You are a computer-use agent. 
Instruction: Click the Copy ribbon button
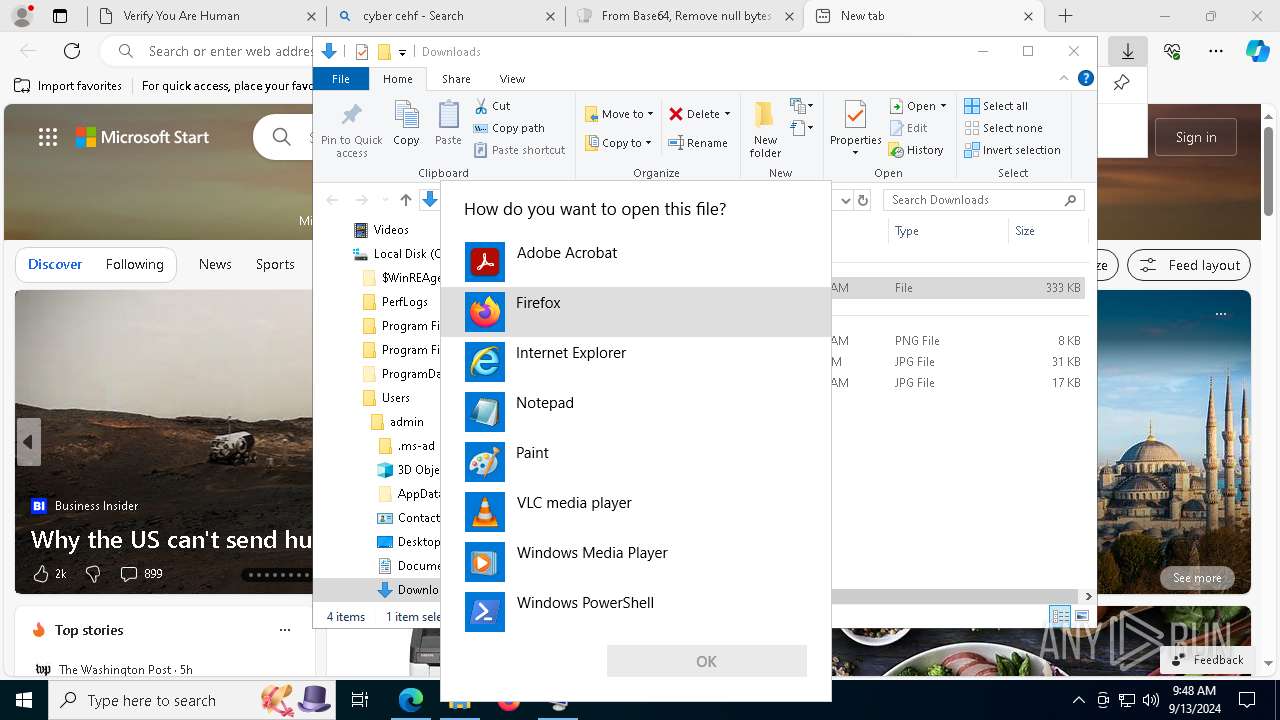406,125
